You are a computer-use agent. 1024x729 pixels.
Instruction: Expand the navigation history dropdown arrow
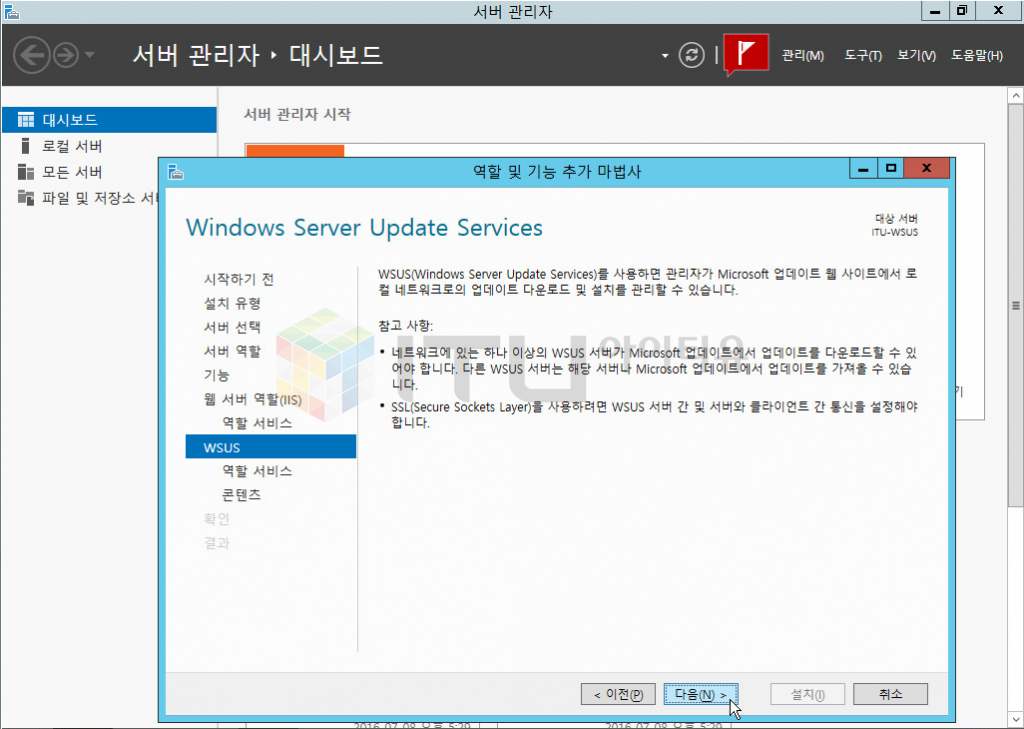[x=90, y=55]
